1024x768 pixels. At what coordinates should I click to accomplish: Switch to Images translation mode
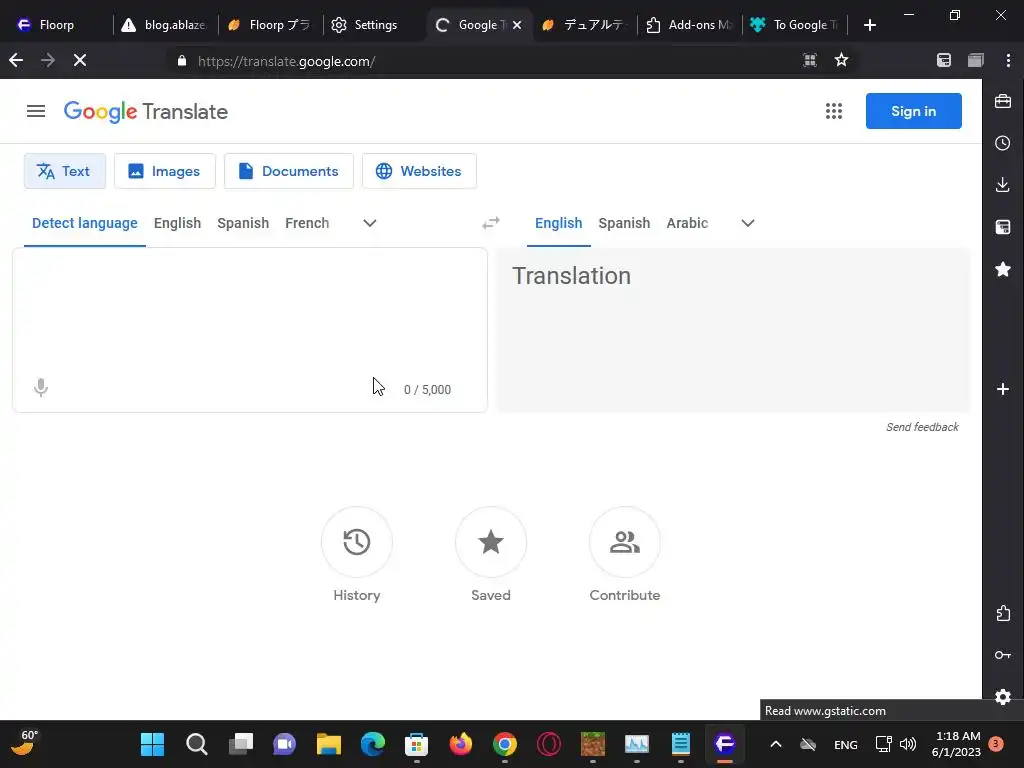pyautogui.click(x=165, y=171)
